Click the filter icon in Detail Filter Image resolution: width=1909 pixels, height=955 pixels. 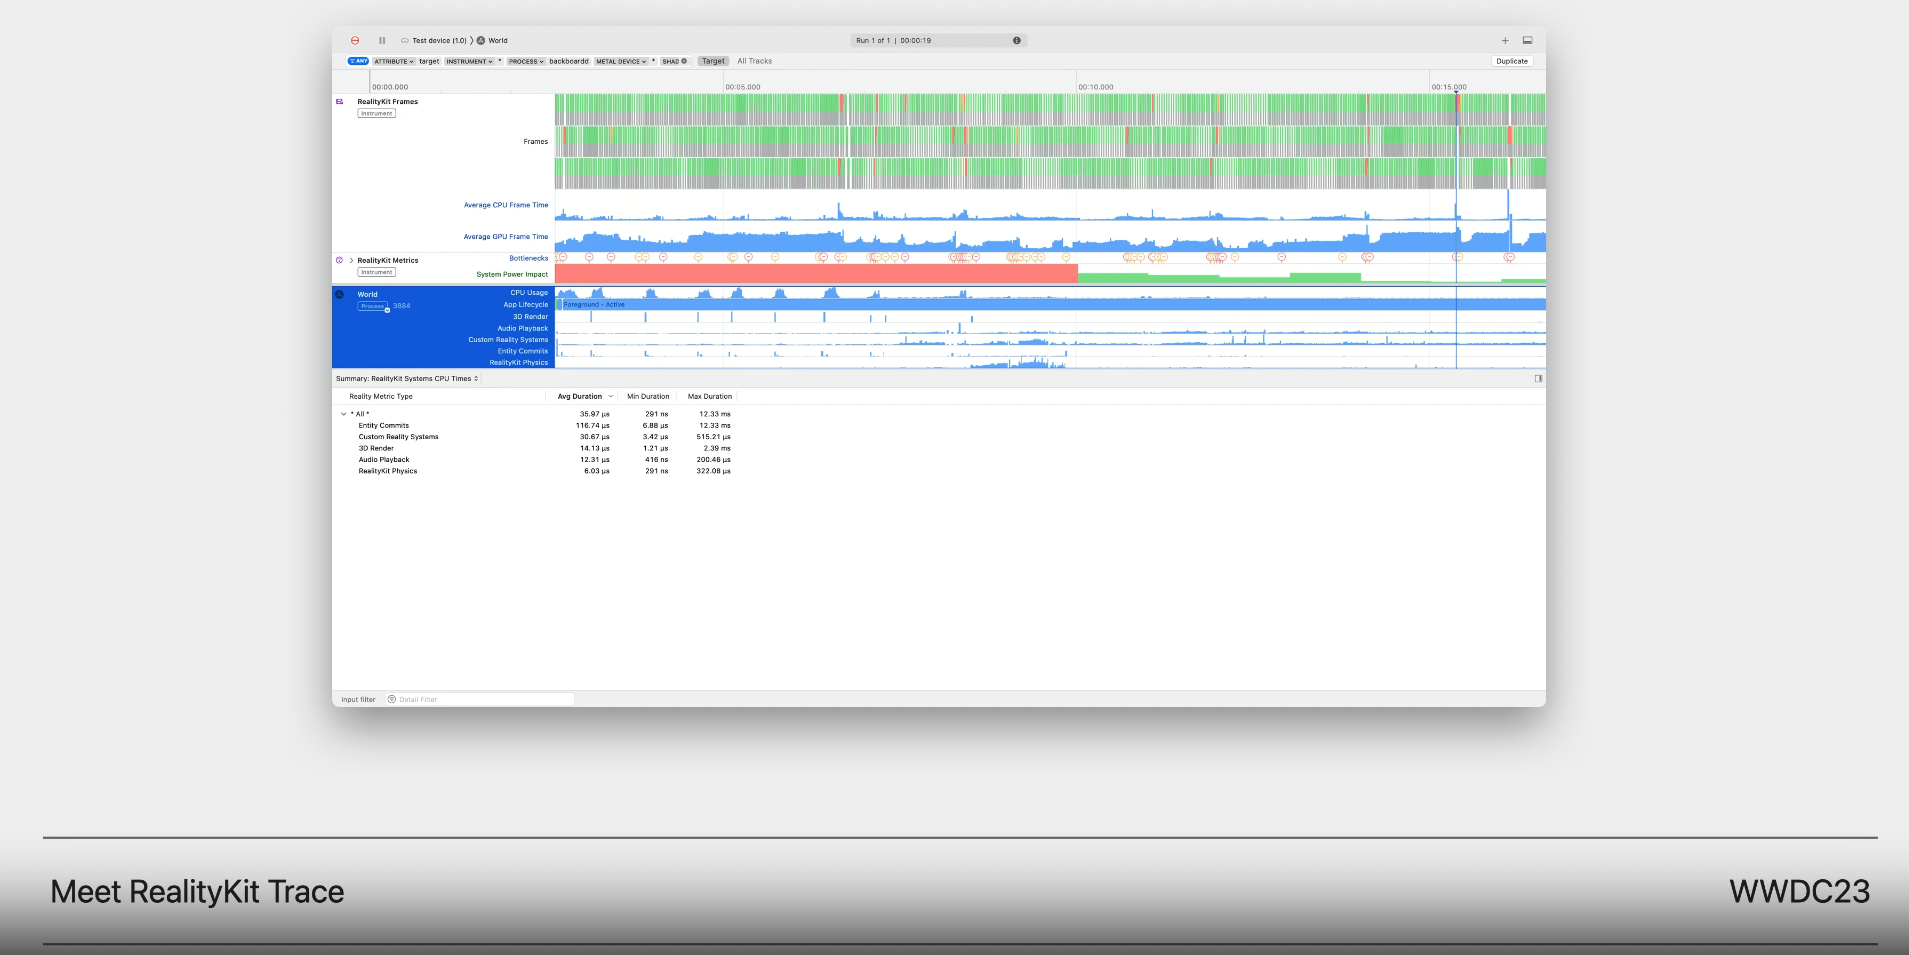click(x=392, y=700)
